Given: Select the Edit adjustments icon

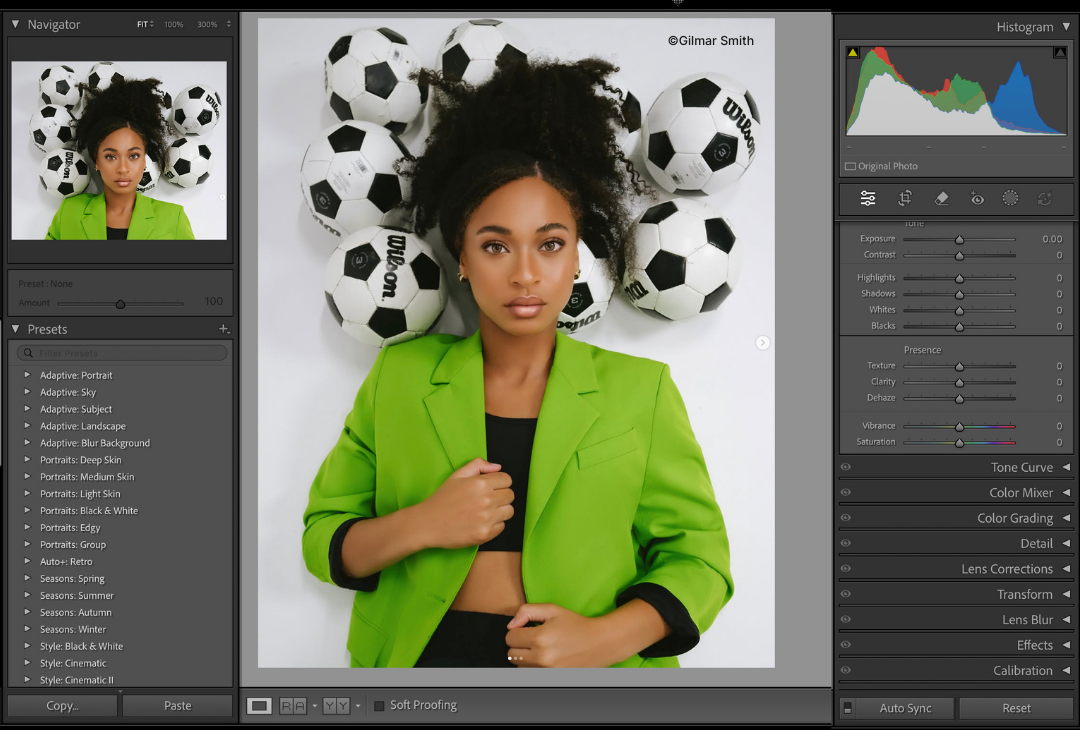Looking at the screenshot, I should pyautogui.click(x=867, y=198).
